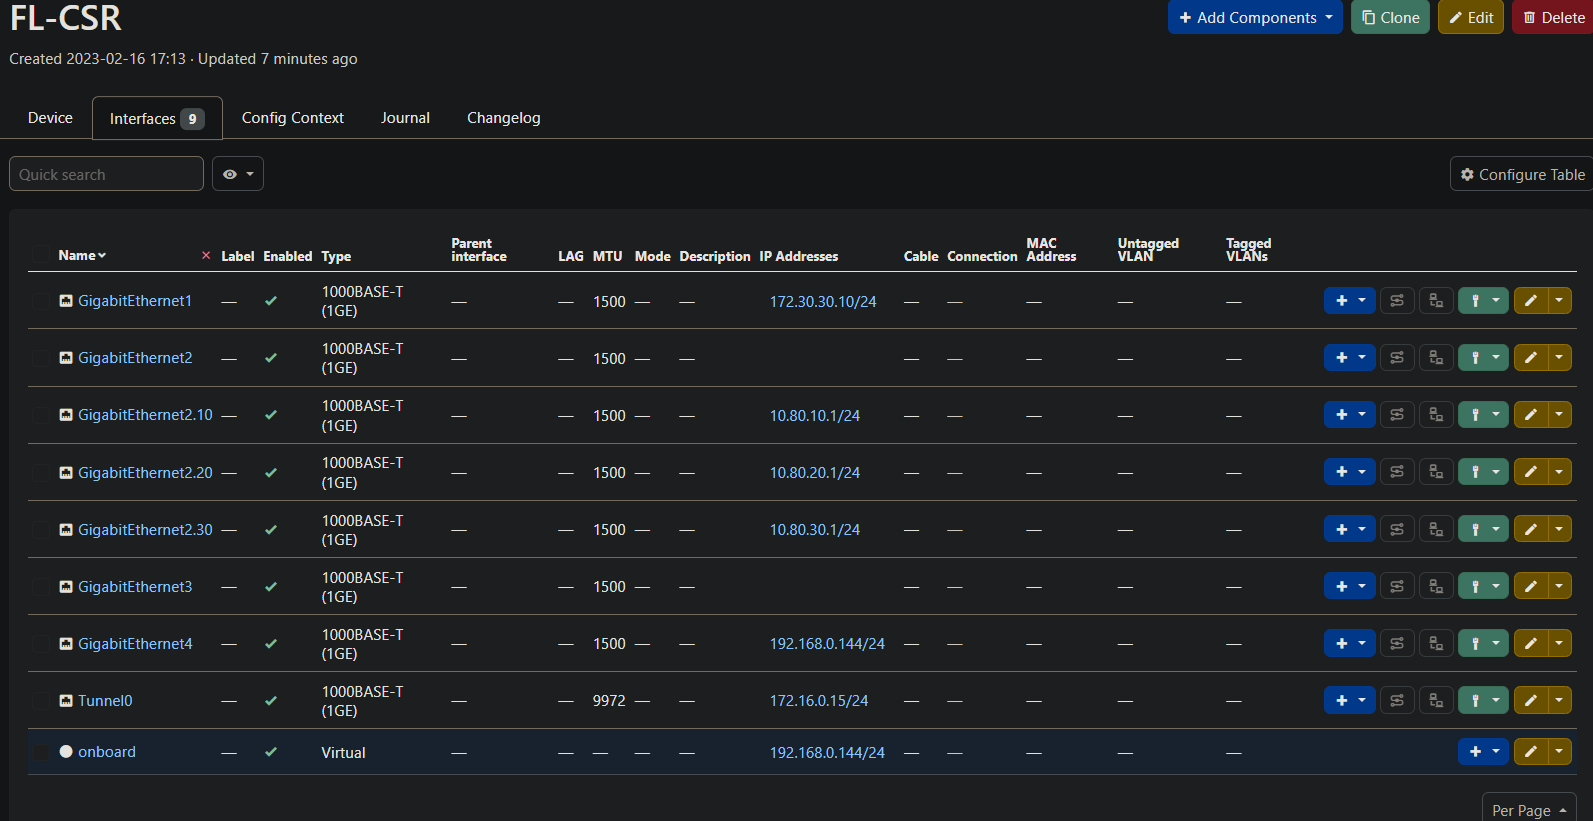
Task: Check the GigabitEthernet4 row checkbox
Action: [x=40, y=643]
